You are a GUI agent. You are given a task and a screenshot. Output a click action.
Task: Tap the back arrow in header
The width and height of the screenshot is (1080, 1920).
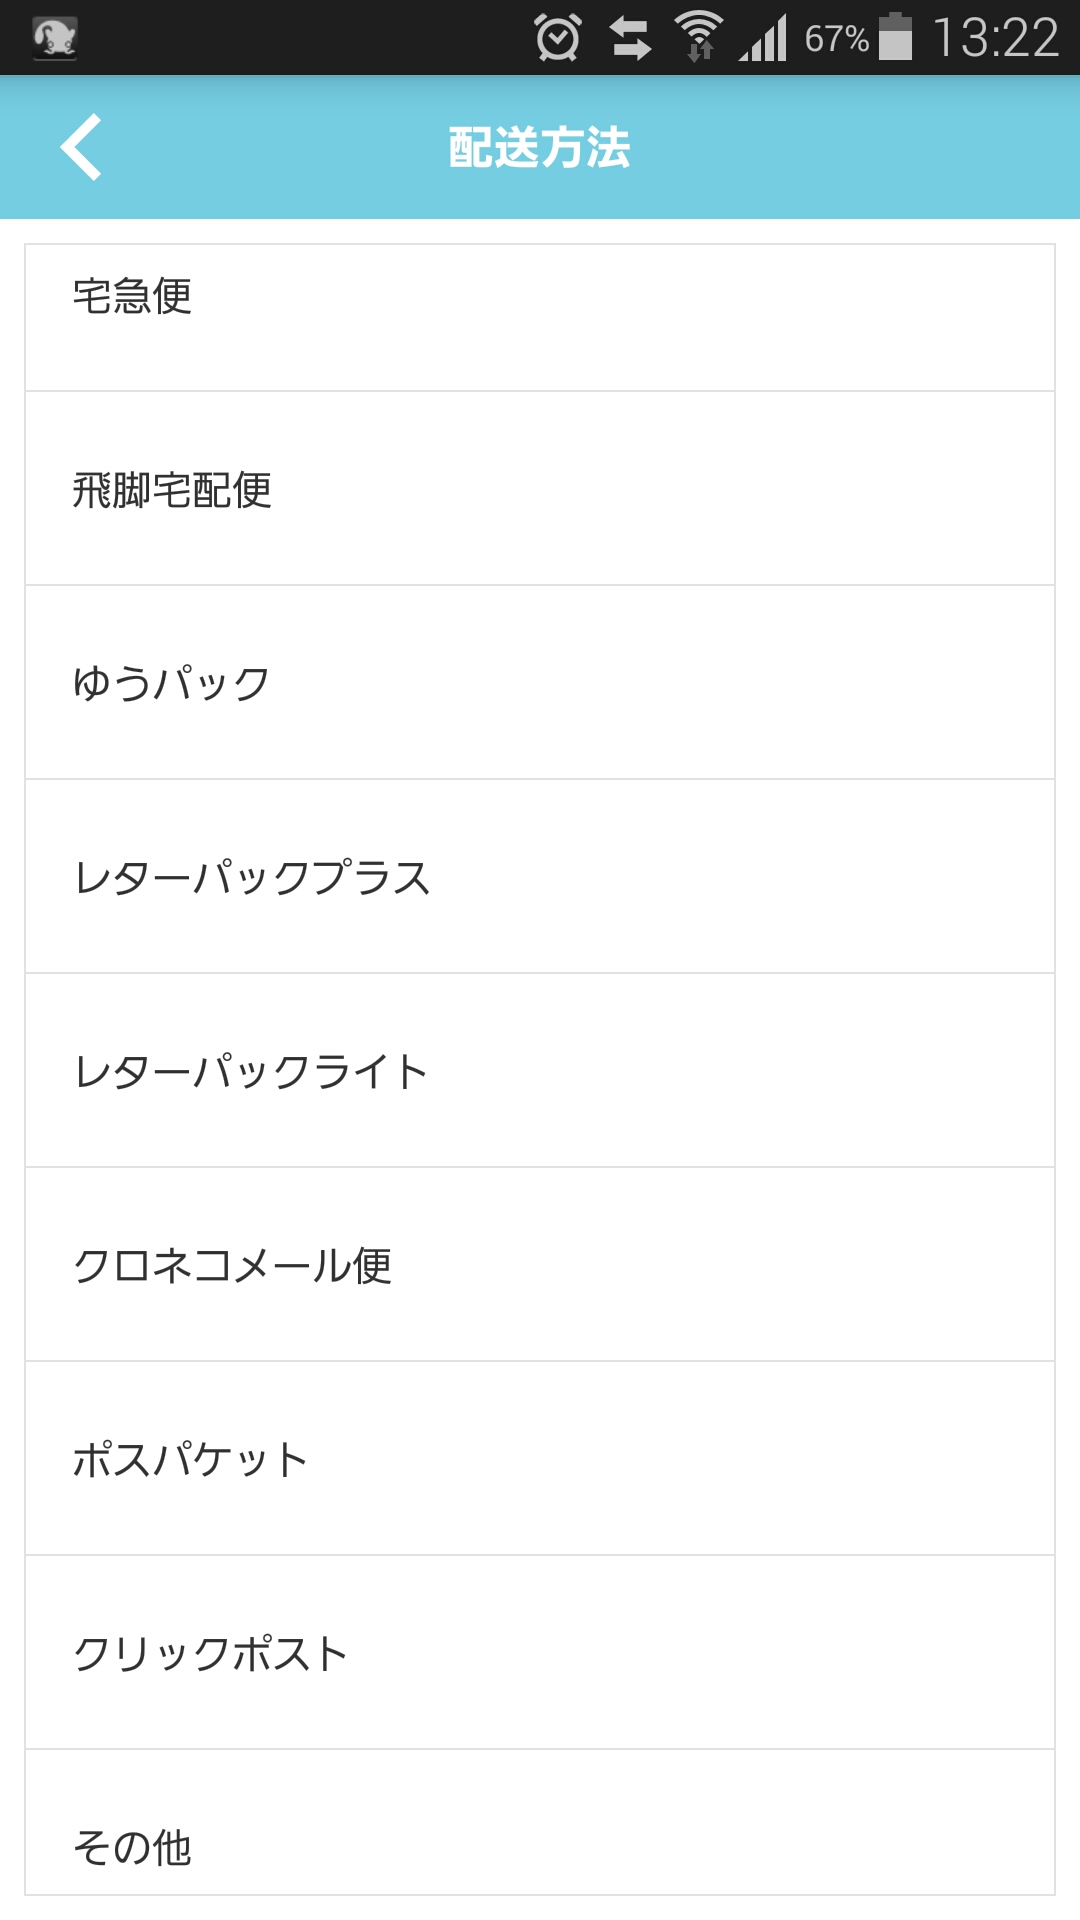click(82, 147)
